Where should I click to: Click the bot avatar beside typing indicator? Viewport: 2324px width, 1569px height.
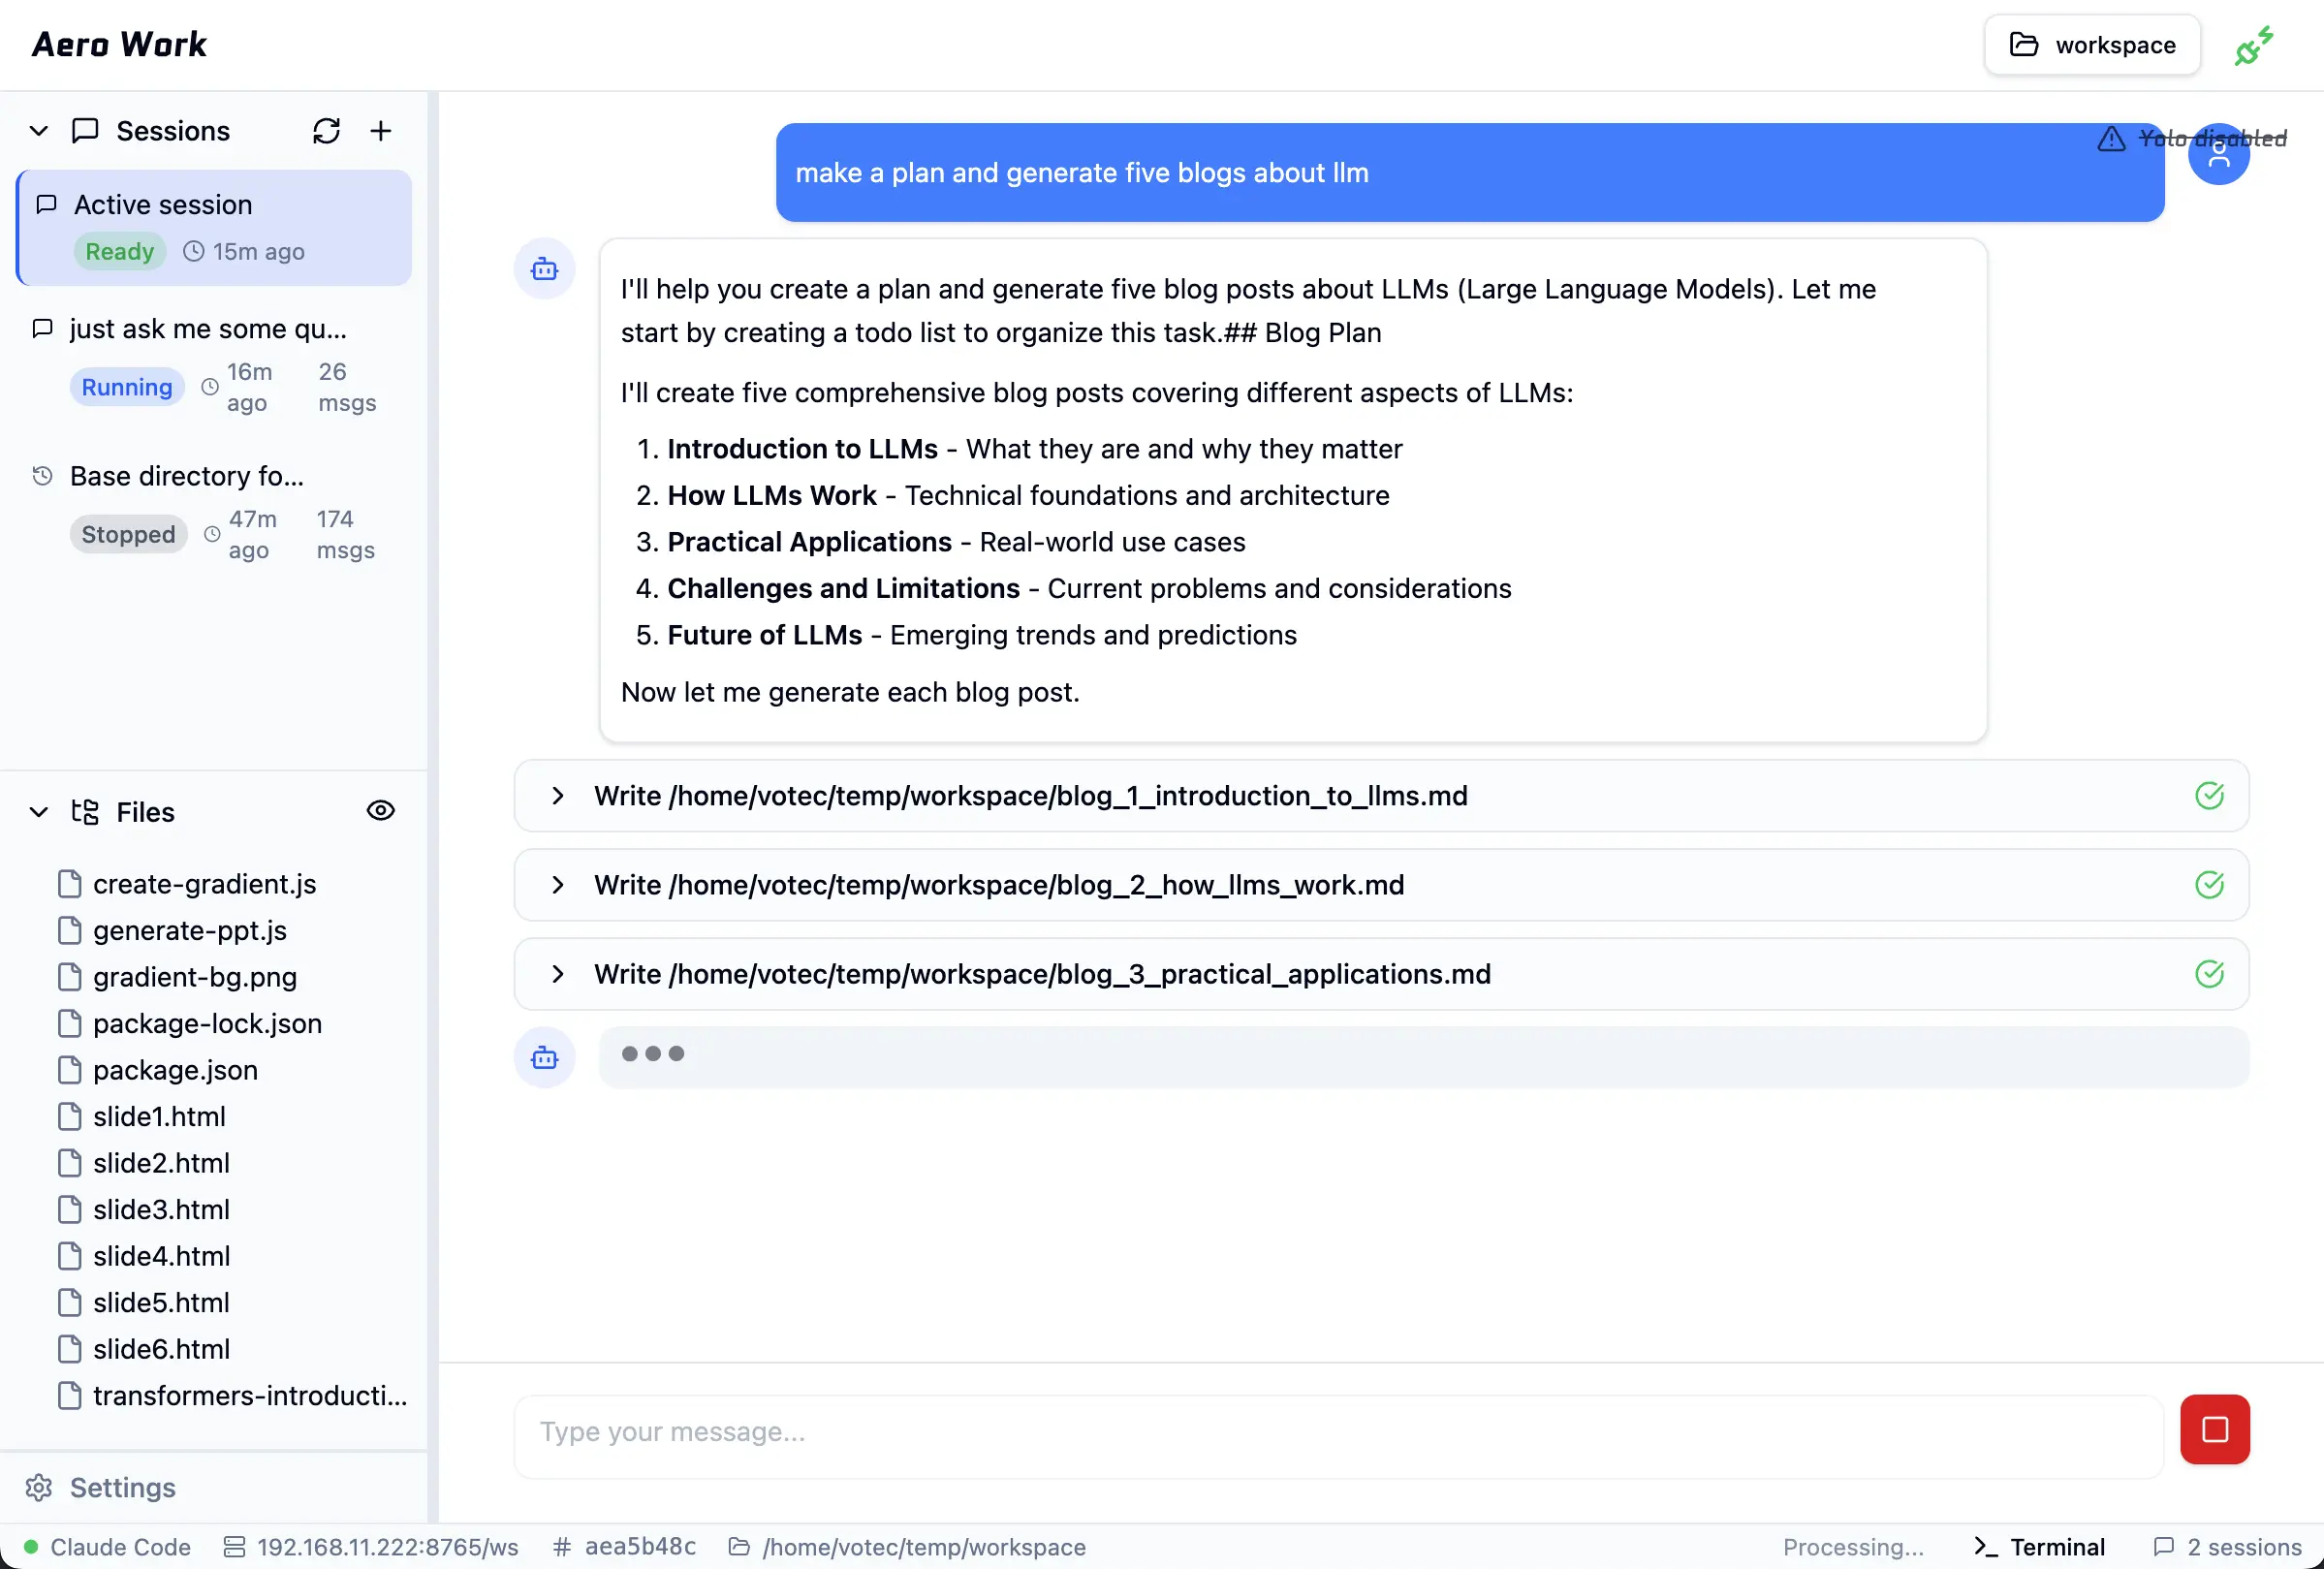click(x=544, y=1058)
